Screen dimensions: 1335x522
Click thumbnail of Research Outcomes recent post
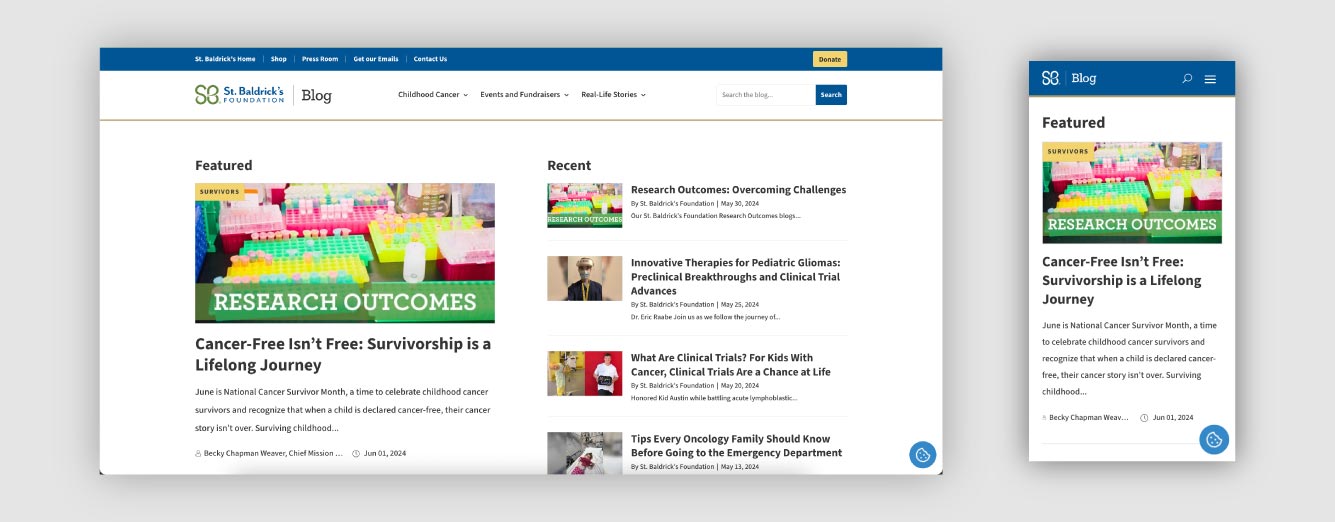(x=585, y=205)
